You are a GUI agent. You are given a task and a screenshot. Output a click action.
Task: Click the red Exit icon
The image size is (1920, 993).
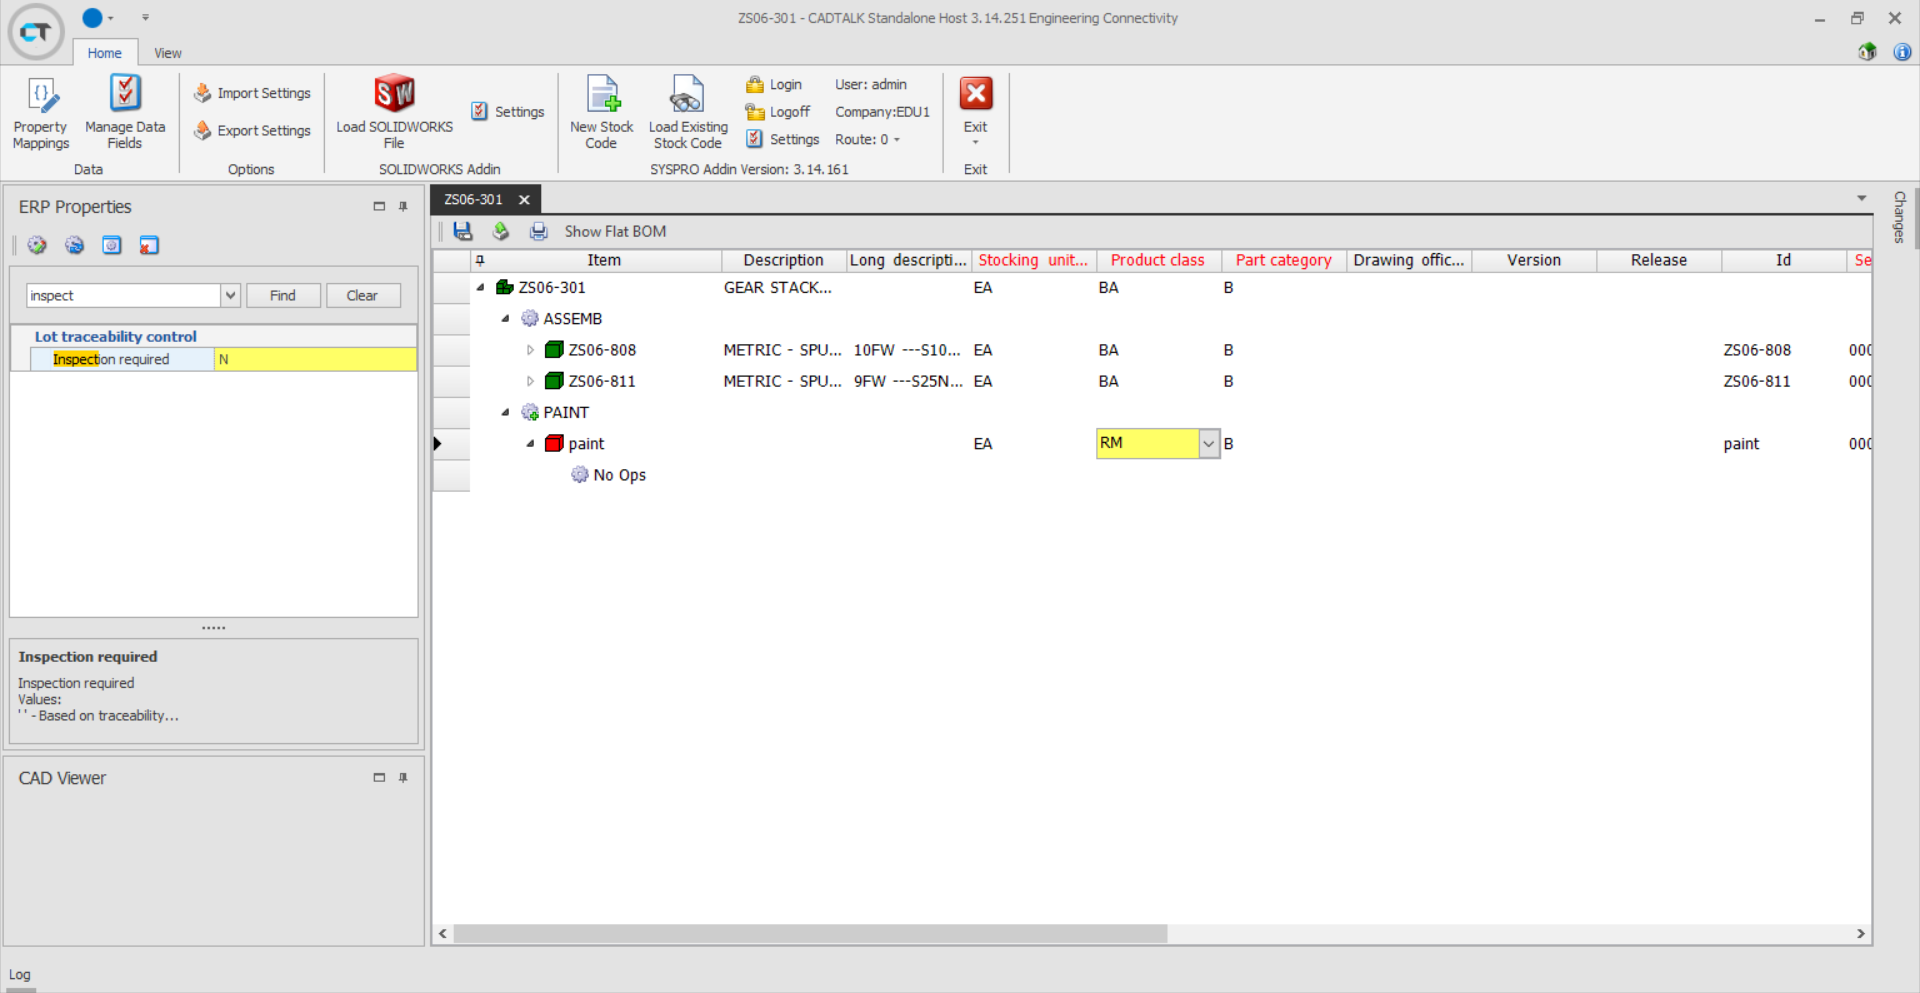975,95
